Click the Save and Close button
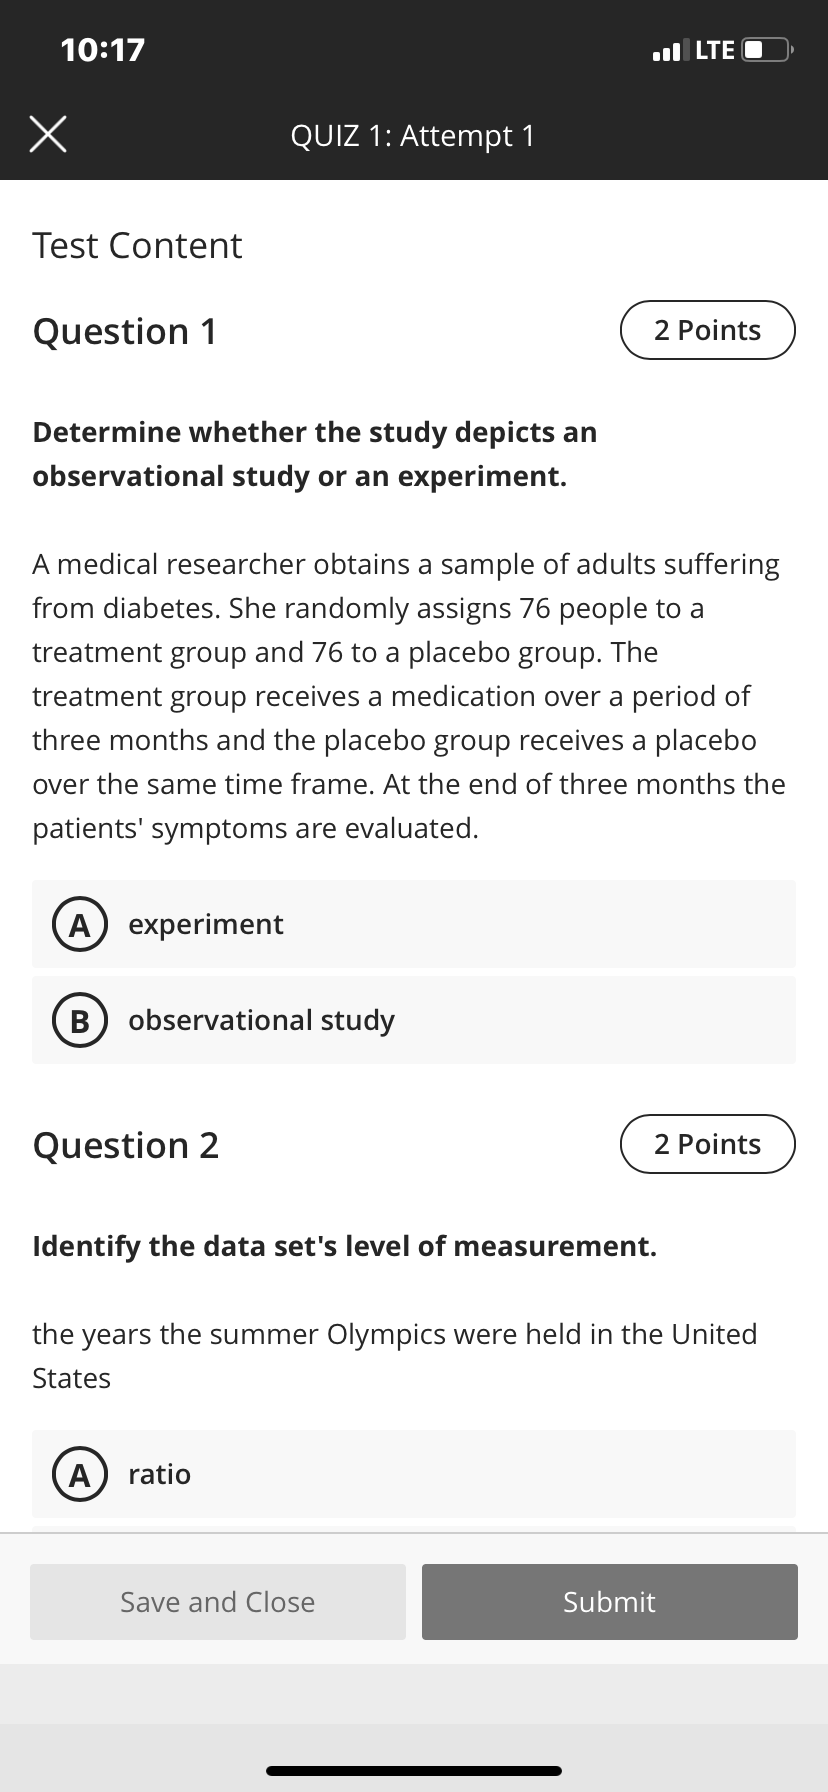Screen dimensions: 828x1792 click(x=218, y=1602)
